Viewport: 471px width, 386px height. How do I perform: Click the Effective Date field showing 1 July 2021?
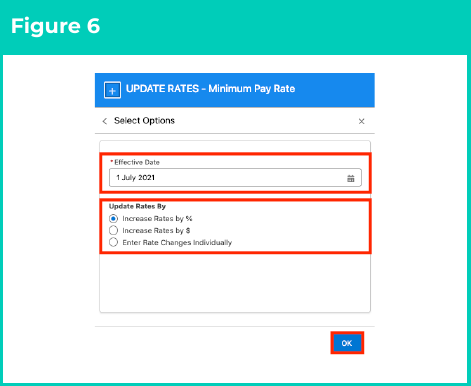point(235,178)
